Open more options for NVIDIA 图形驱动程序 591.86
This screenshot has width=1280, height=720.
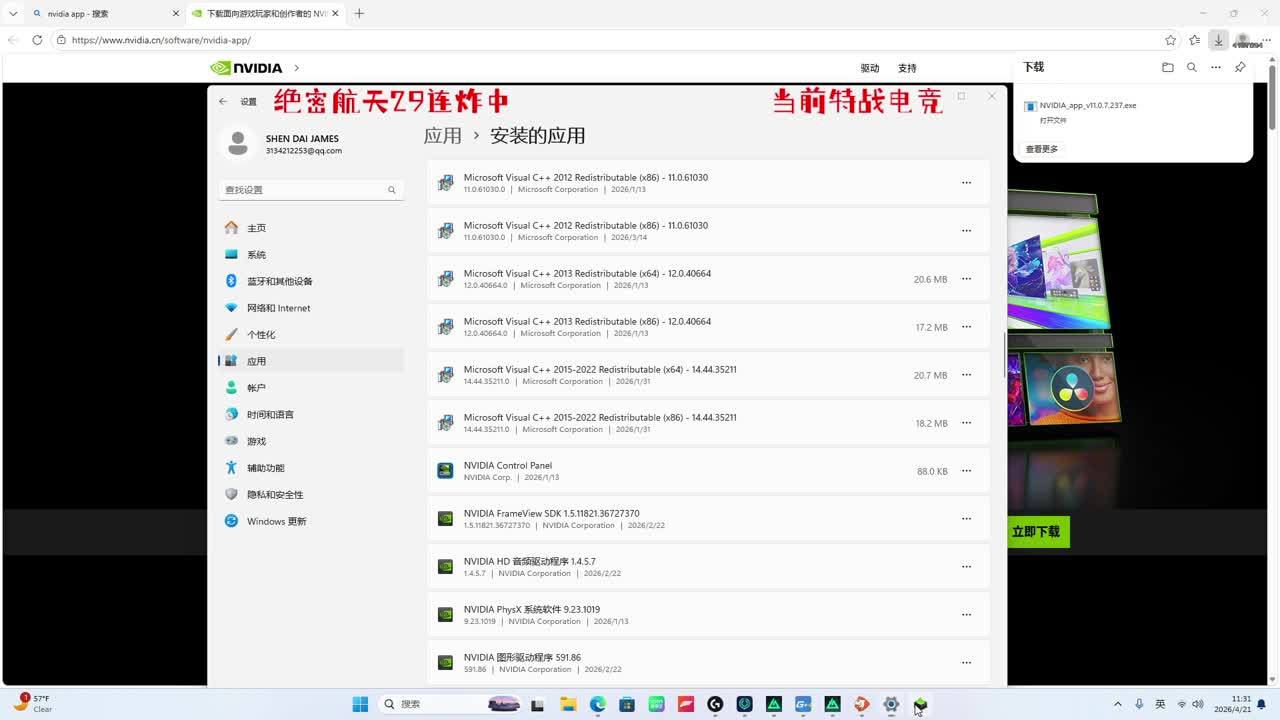pyautogui.click(x=966, y=663)
